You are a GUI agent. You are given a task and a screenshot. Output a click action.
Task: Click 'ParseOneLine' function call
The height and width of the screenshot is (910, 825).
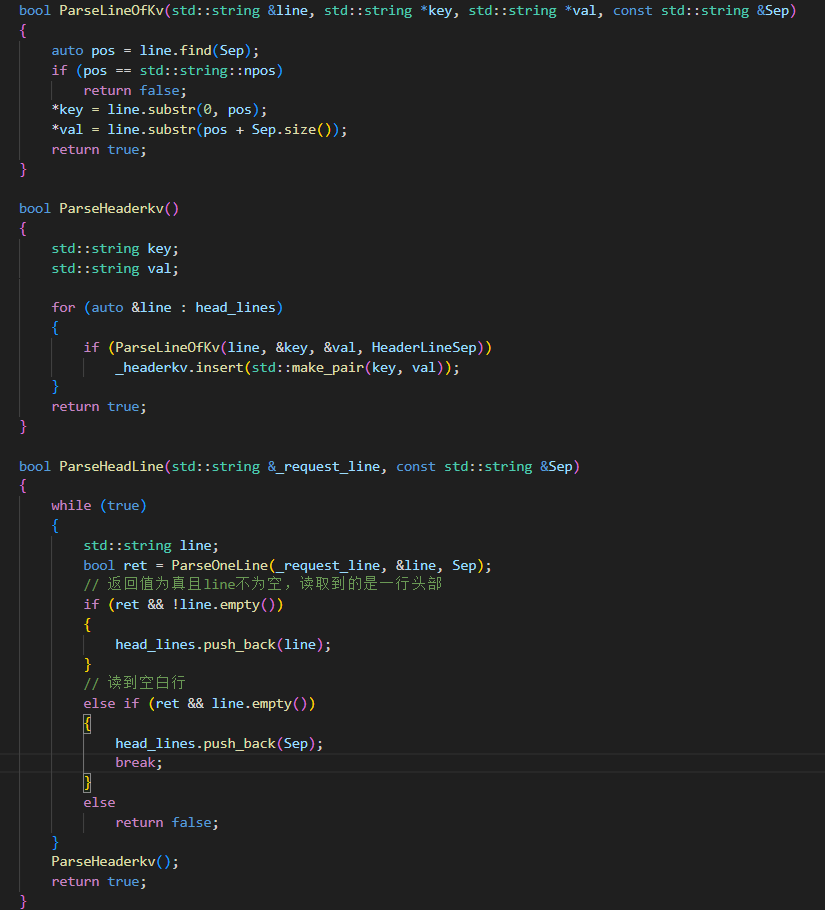coord(219,565)
